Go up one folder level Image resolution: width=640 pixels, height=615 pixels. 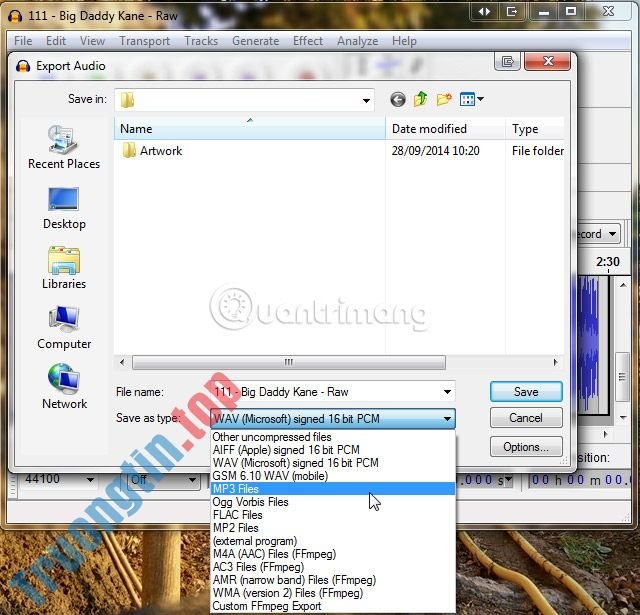point(421,99)
